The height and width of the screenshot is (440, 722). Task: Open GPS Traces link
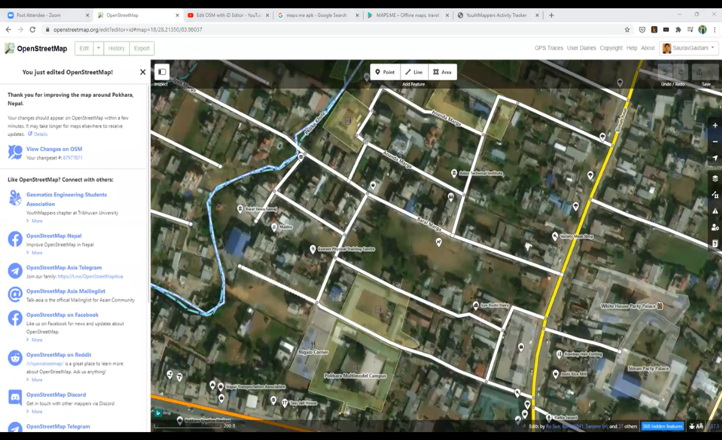coord(548,48)
